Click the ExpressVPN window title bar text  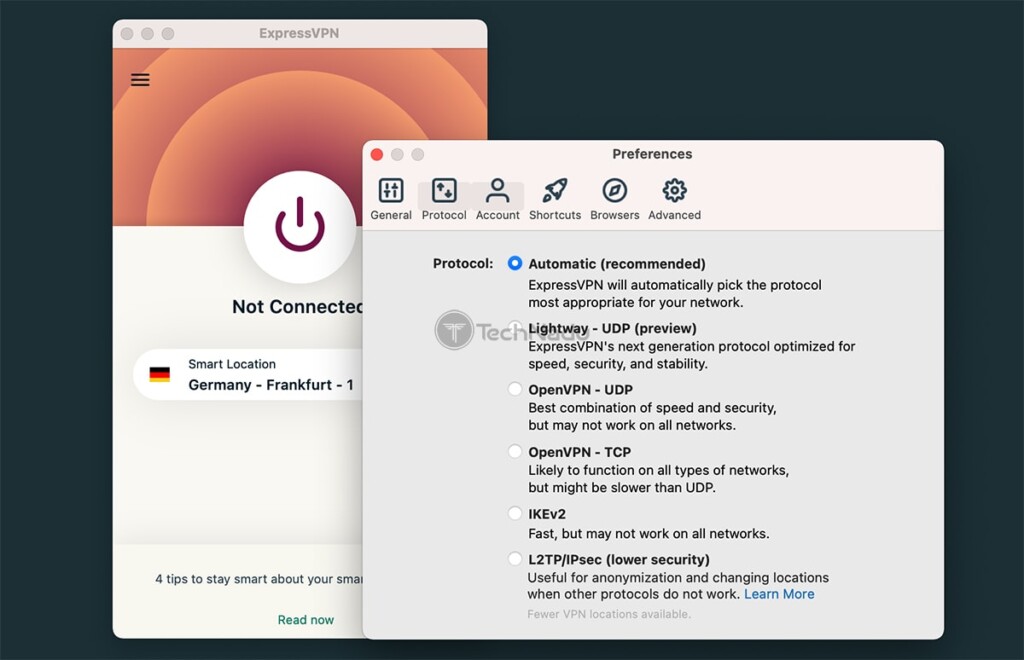click(x=299, y=33)
